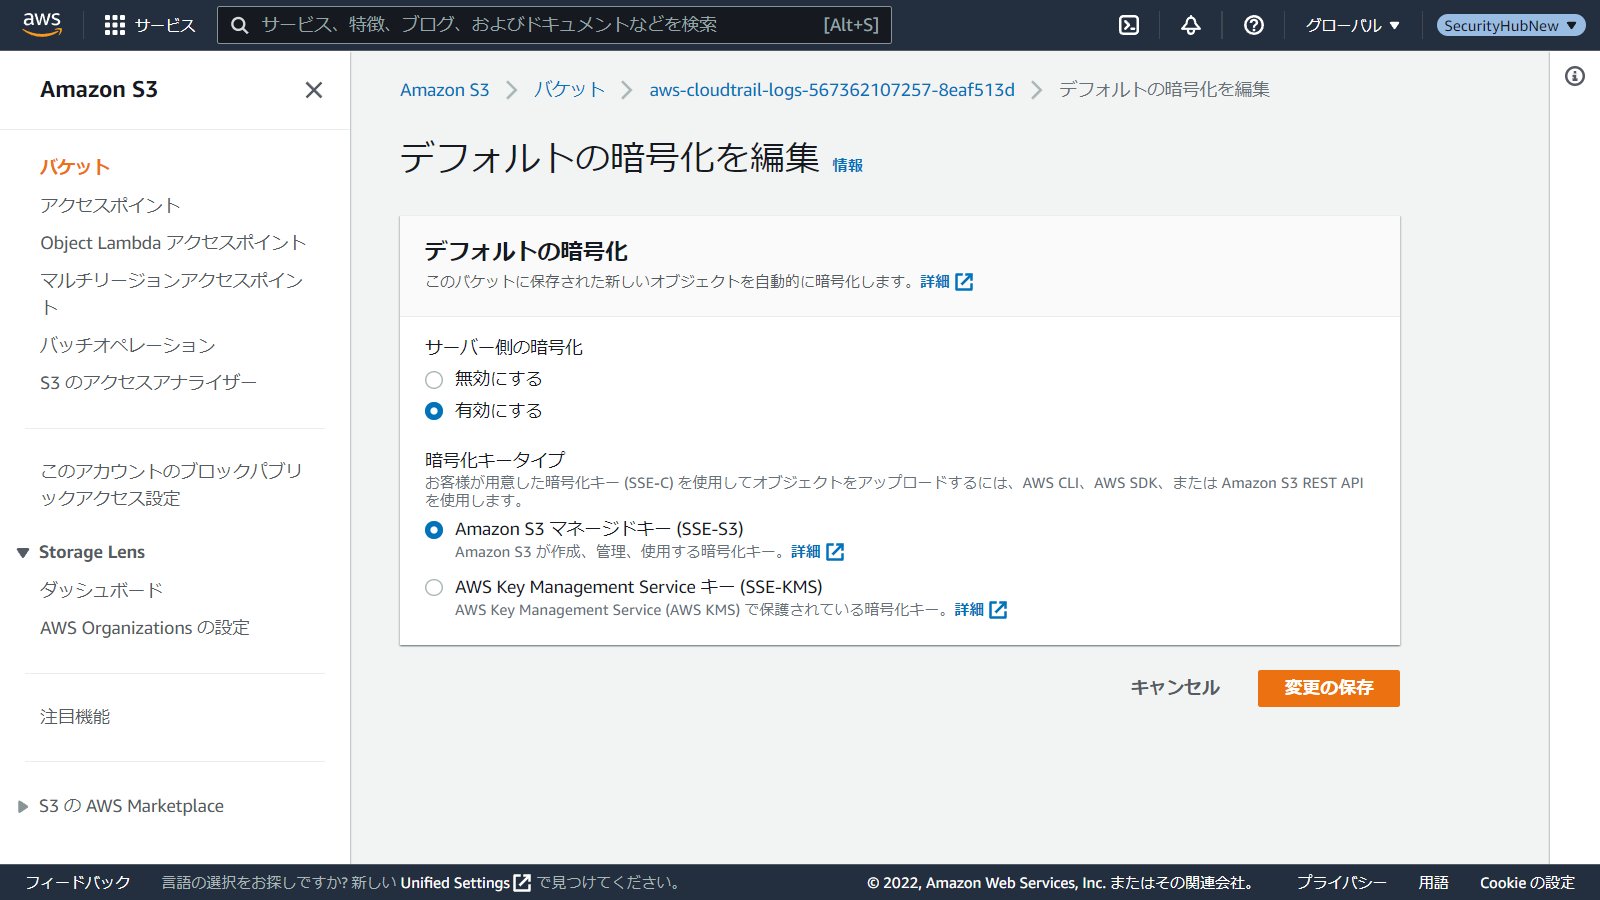Open the グローバル region dropdown
The image size is (1600, 900).
1352,25
